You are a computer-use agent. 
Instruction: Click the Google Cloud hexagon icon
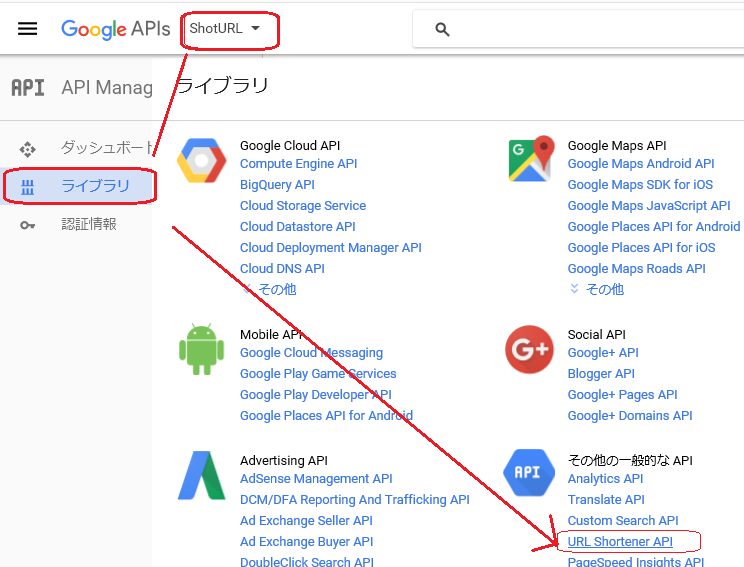click(x=202, y=160)
